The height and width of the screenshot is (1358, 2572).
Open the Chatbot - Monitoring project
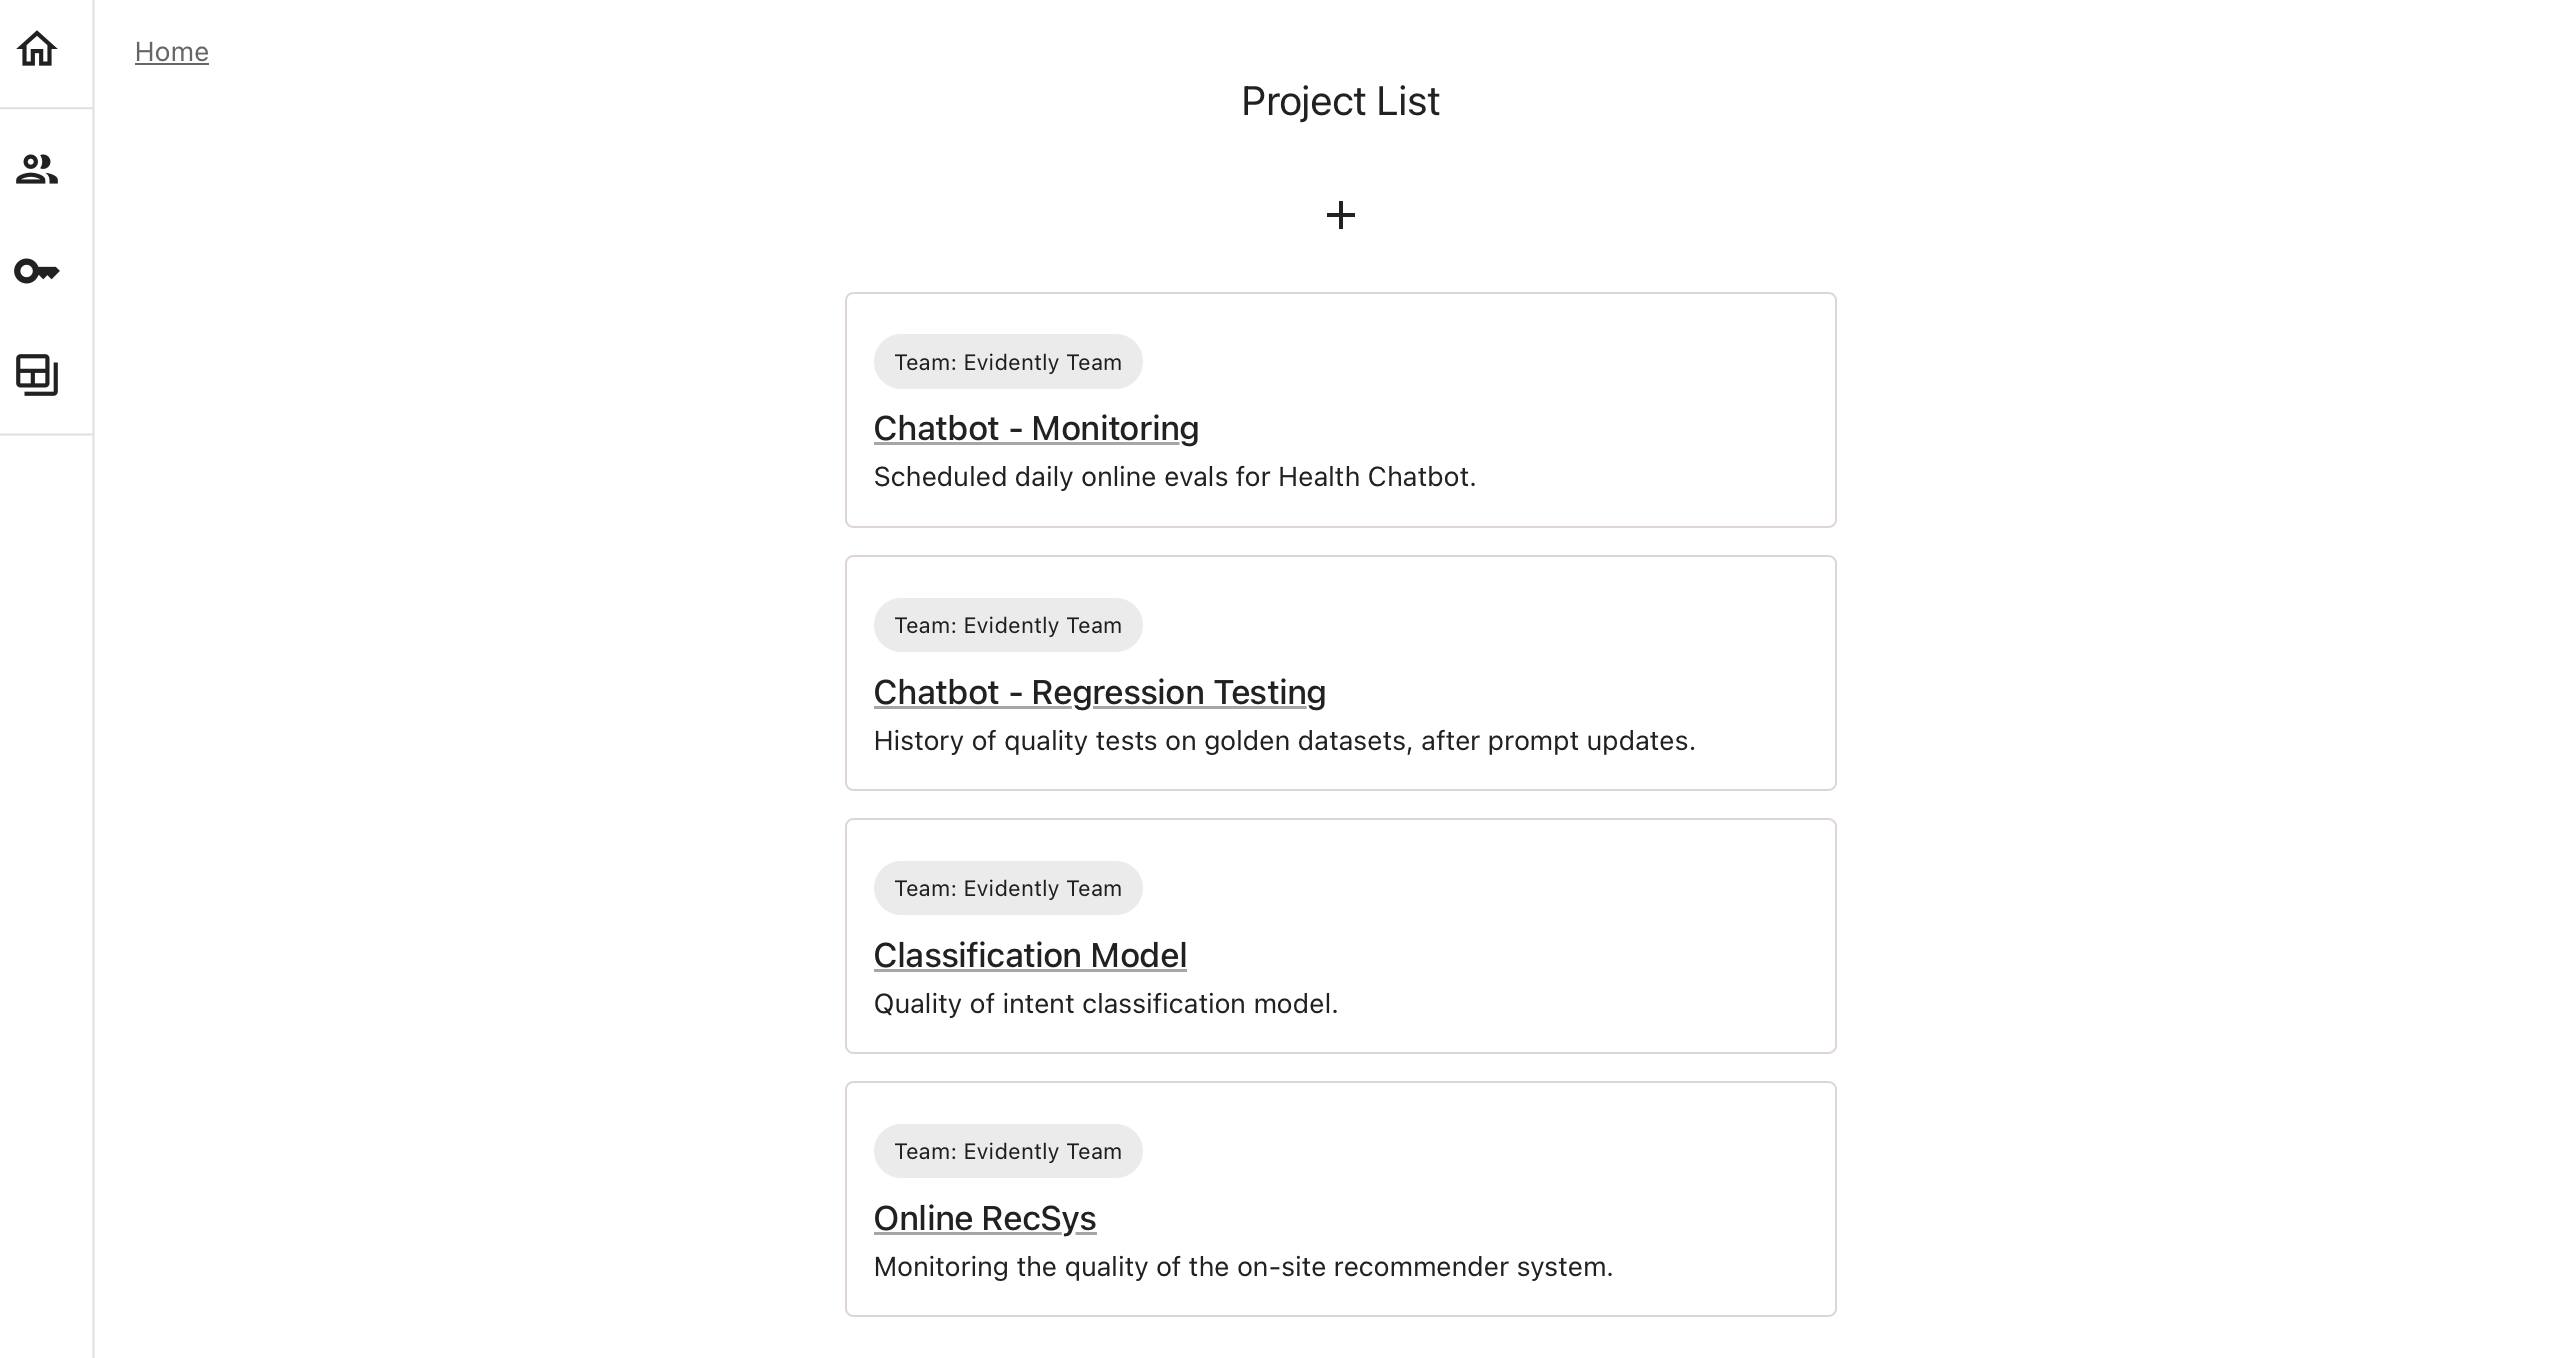(1036, 428)
